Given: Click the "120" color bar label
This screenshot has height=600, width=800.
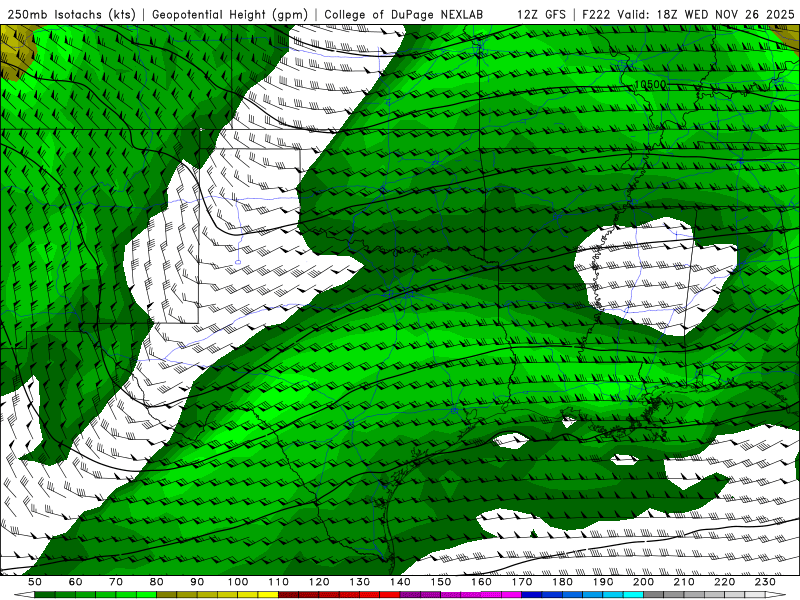Looking at the screenshot, I should pos(319,582).
